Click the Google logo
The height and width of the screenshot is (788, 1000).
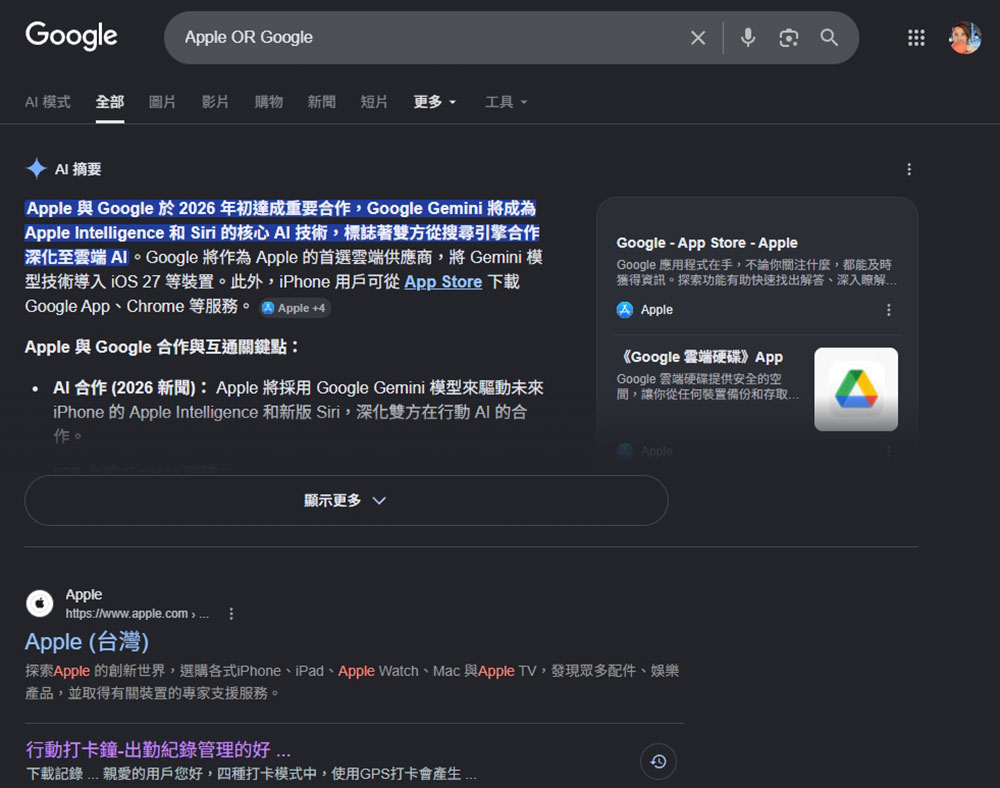tap(71, 36)
